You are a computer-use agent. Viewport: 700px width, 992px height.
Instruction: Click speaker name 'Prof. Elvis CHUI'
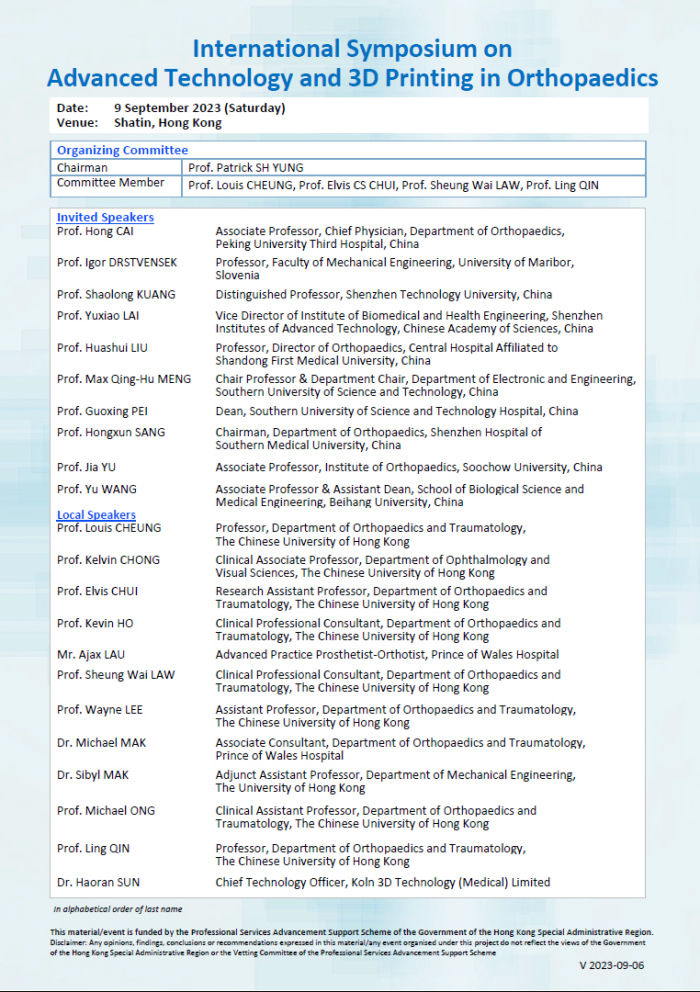tap(97, 592)
